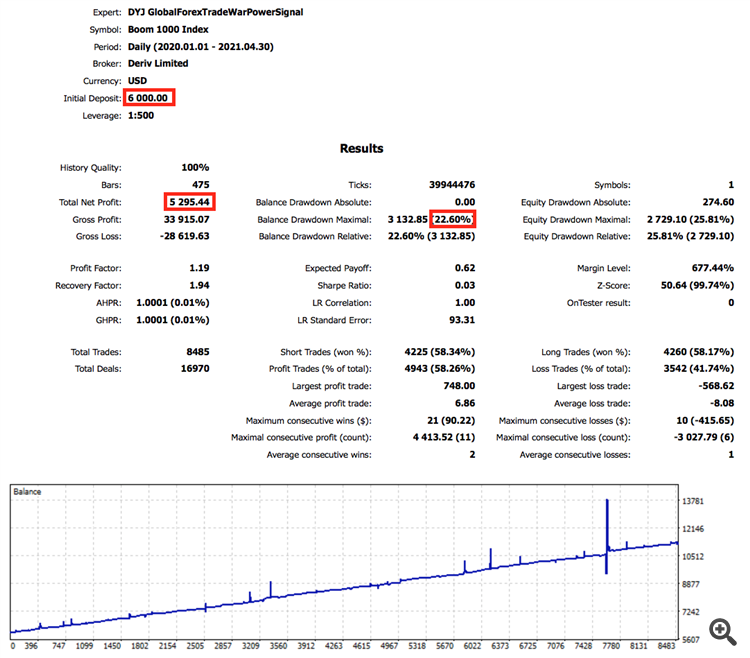Select the OnTester result value 0

point(731,303)
